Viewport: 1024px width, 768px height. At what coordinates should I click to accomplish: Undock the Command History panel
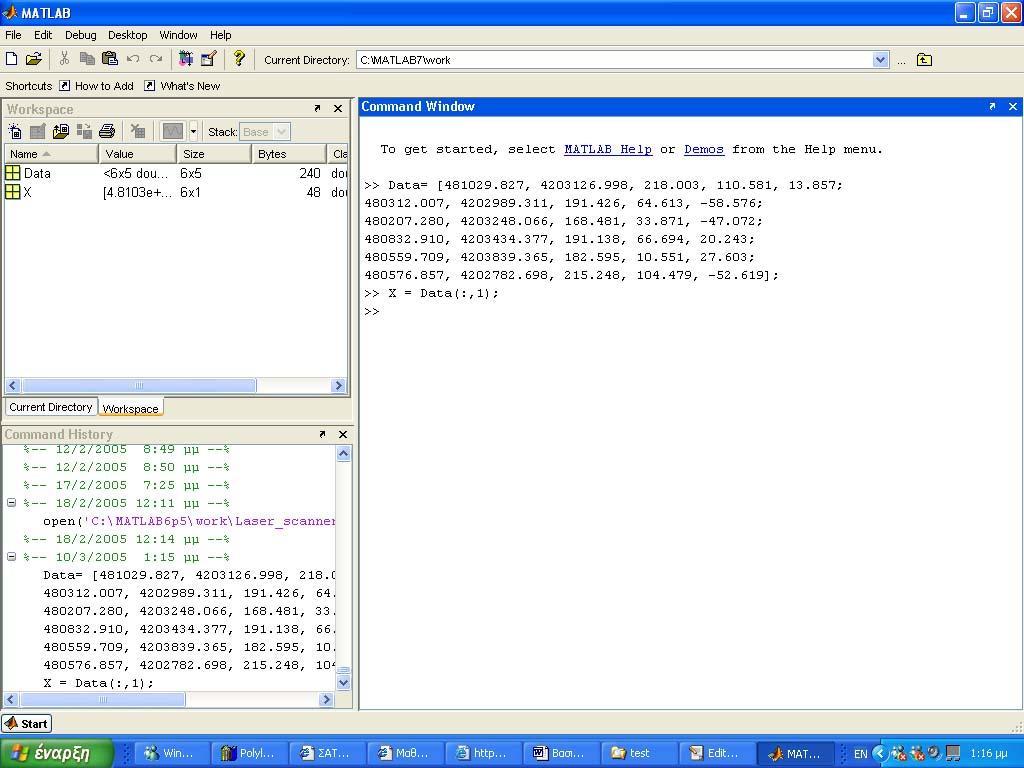click(x=322, y=434)
